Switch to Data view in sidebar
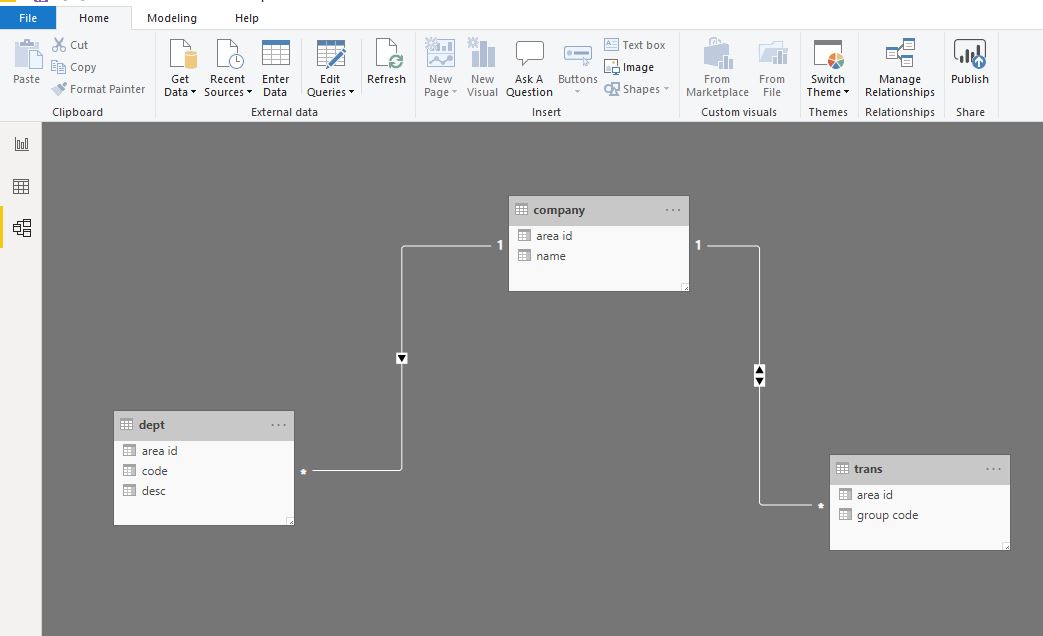The width and height of the screenshot is (1043, 636). (x=21, y=186)
